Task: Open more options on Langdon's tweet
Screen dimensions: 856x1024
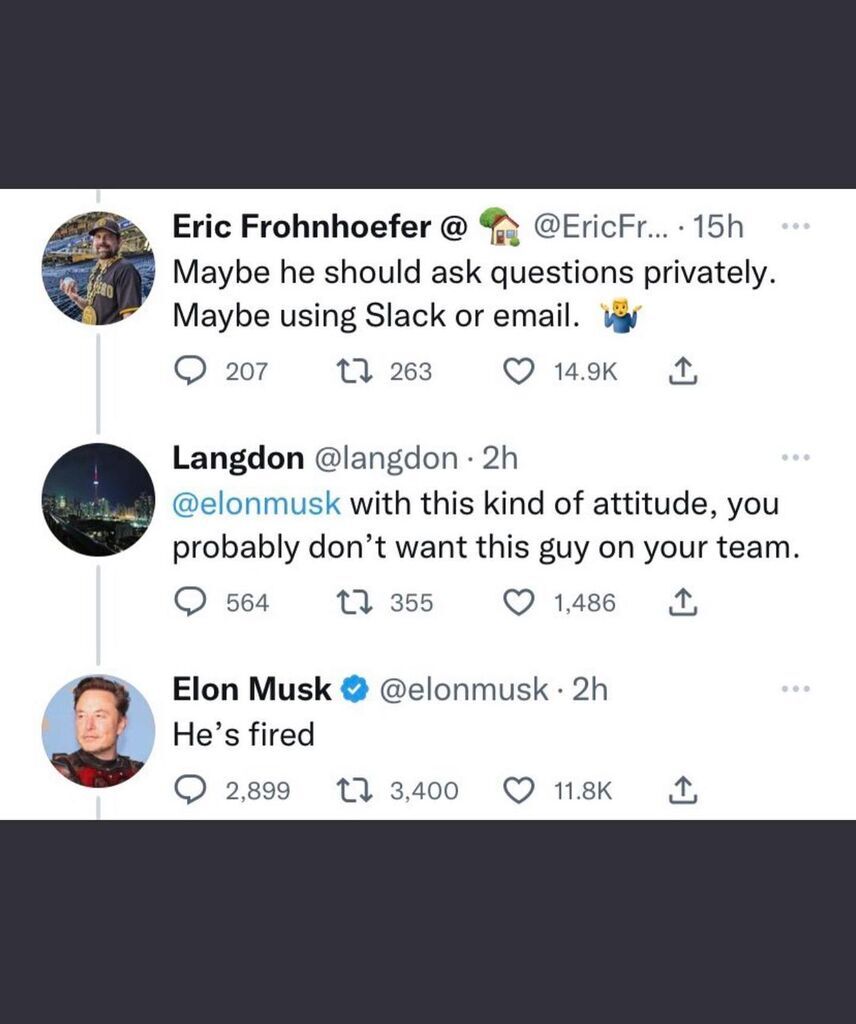Action: pyautogui.click(x=793, y=458)
